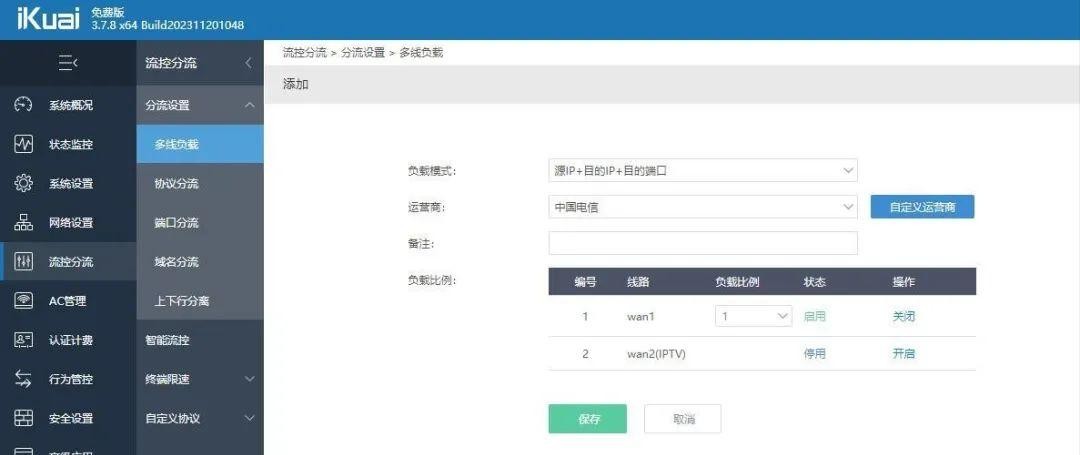Select the 认证计费 icon

click(24, 340)
